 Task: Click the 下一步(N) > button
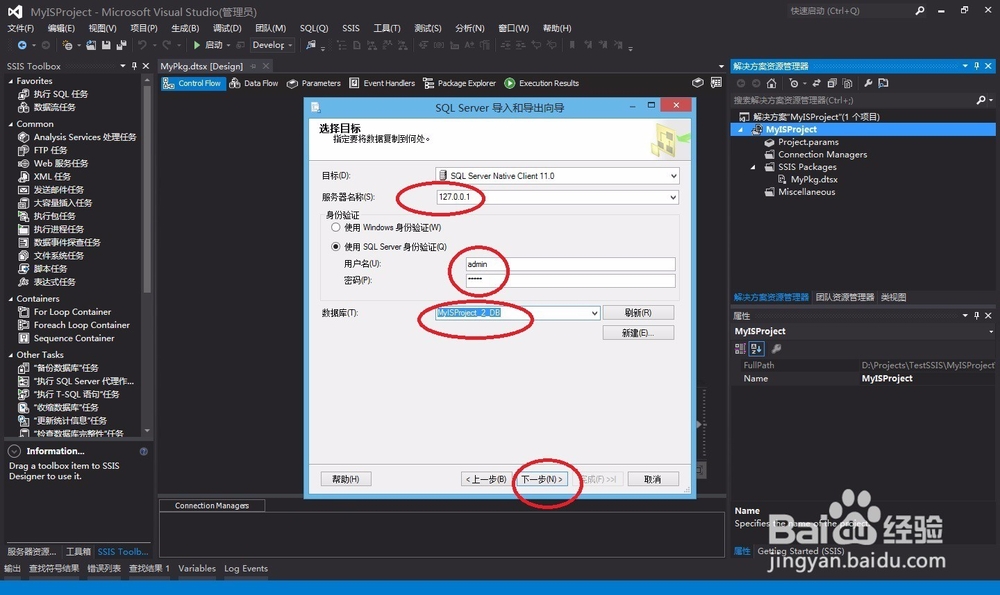(541, 479)
